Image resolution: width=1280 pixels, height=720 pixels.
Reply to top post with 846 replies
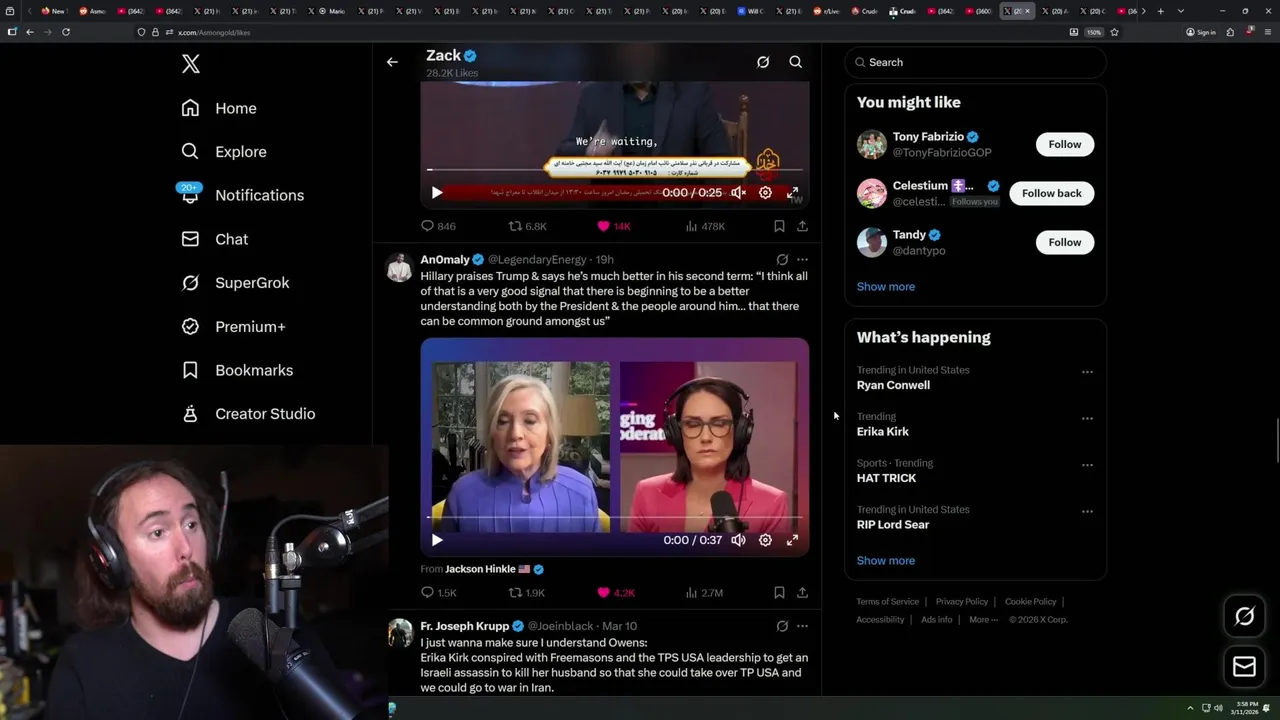[438, 226]
